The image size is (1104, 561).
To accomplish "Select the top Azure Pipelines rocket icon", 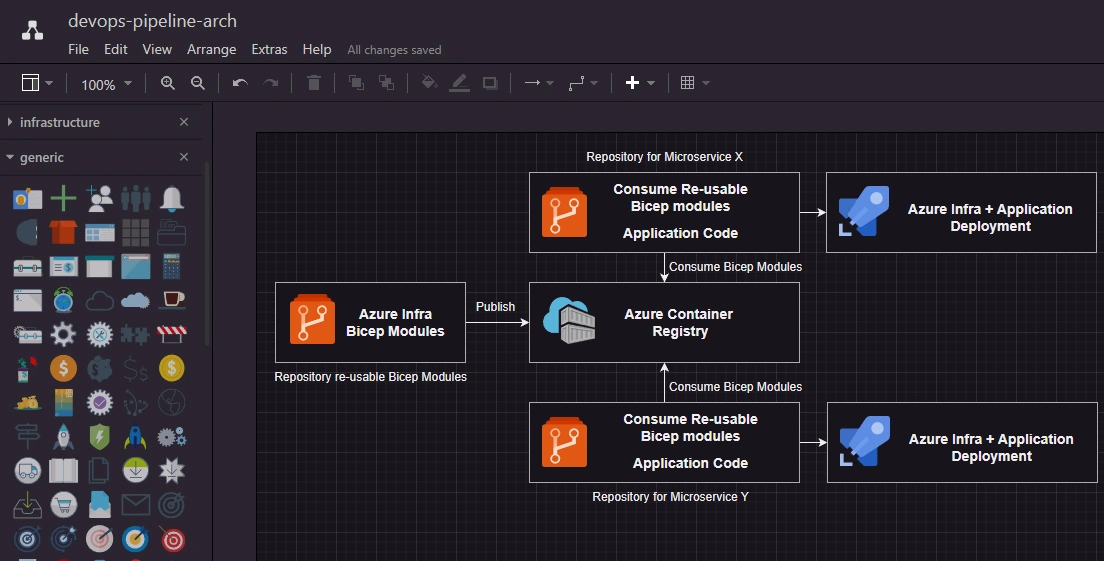I will coord(864,210).
